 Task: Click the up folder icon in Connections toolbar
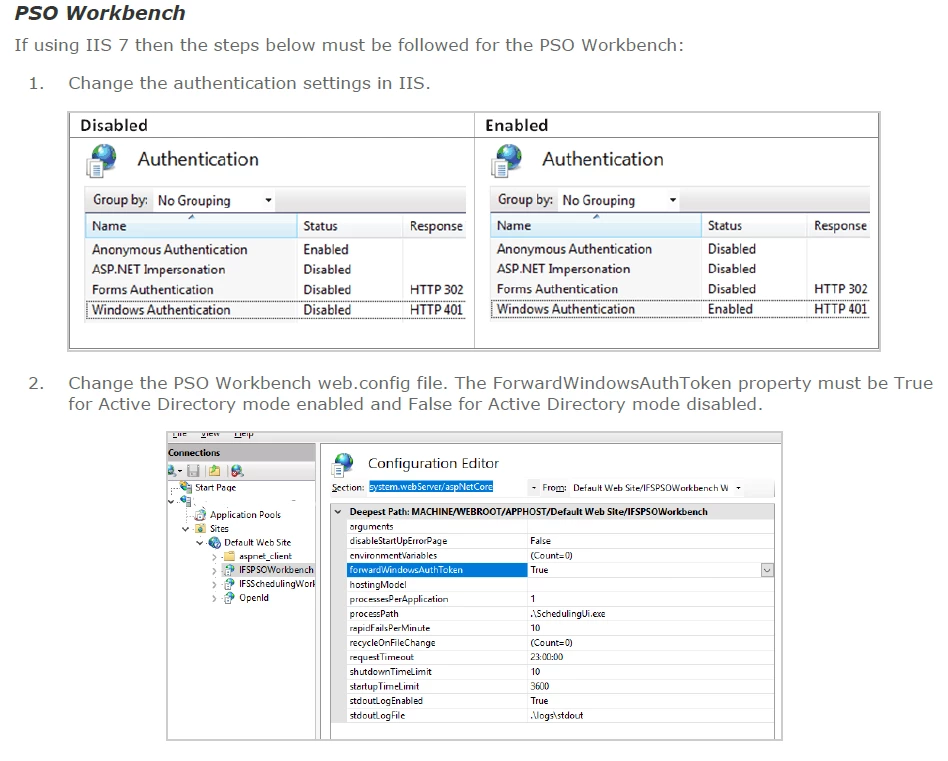tap(215, 470)
